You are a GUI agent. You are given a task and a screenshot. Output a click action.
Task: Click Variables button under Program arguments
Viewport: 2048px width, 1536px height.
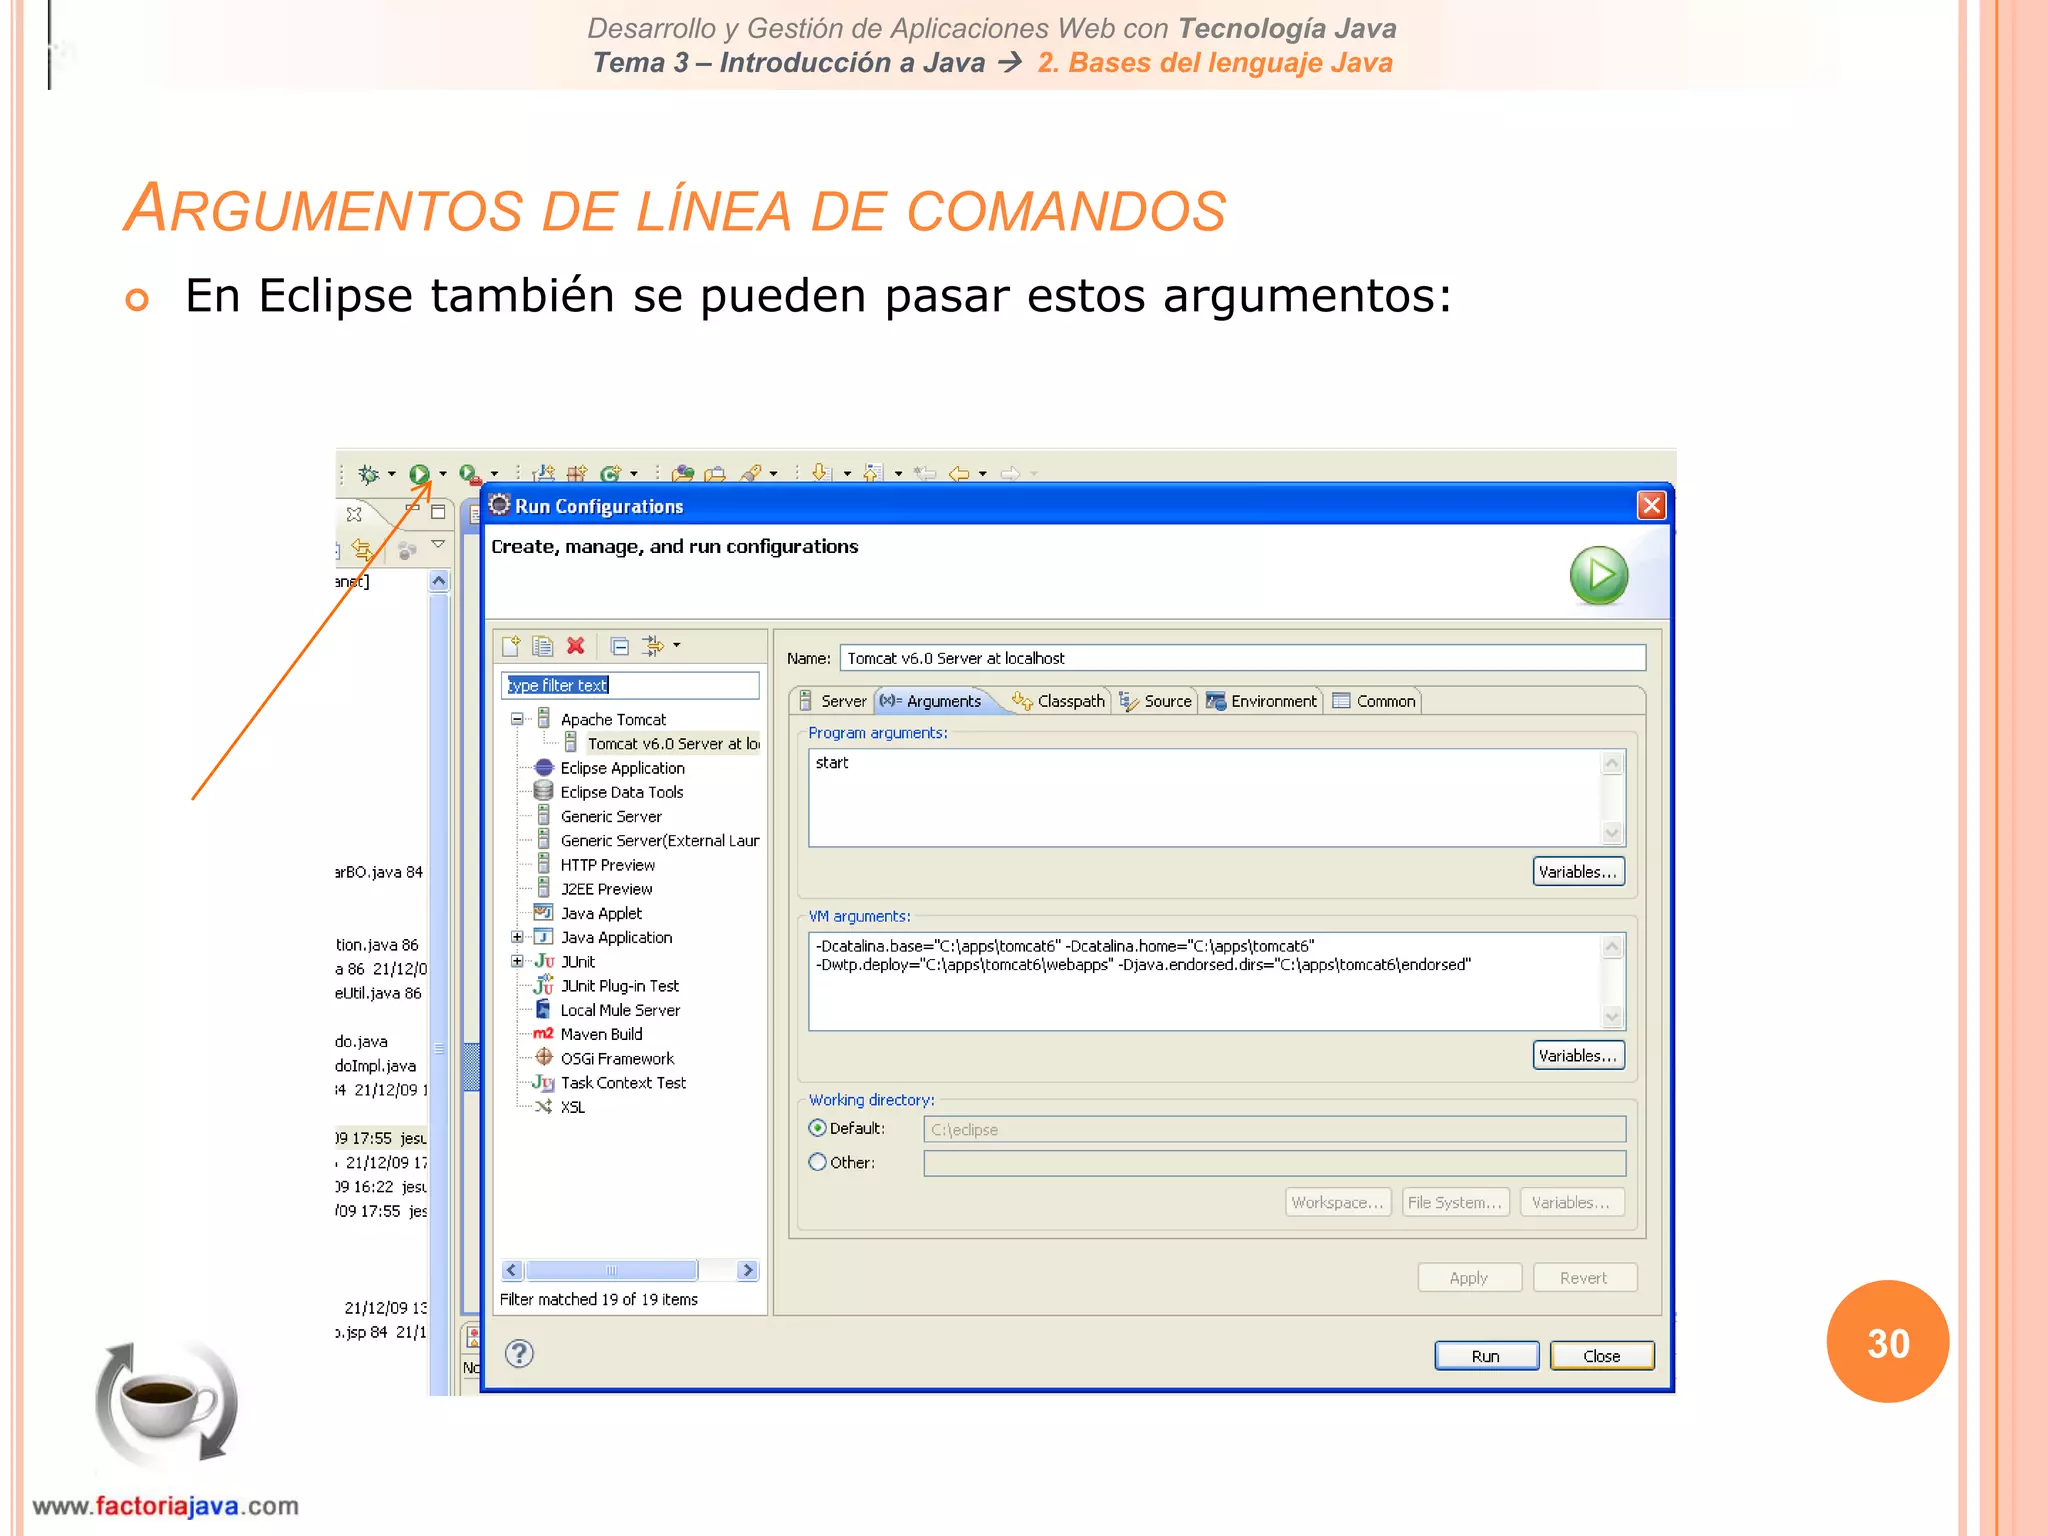pyautogui.click(x=1577, y=872)
